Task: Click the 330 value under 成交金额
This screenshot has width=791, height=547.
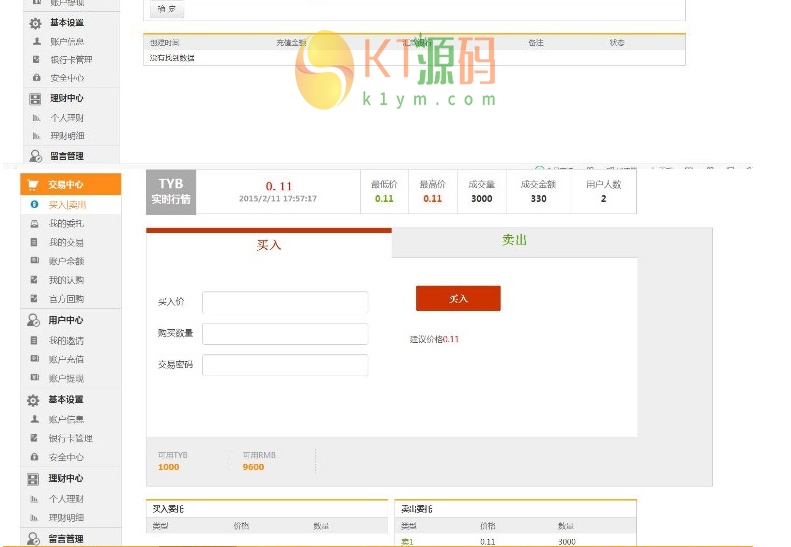Action: point(538,199)
